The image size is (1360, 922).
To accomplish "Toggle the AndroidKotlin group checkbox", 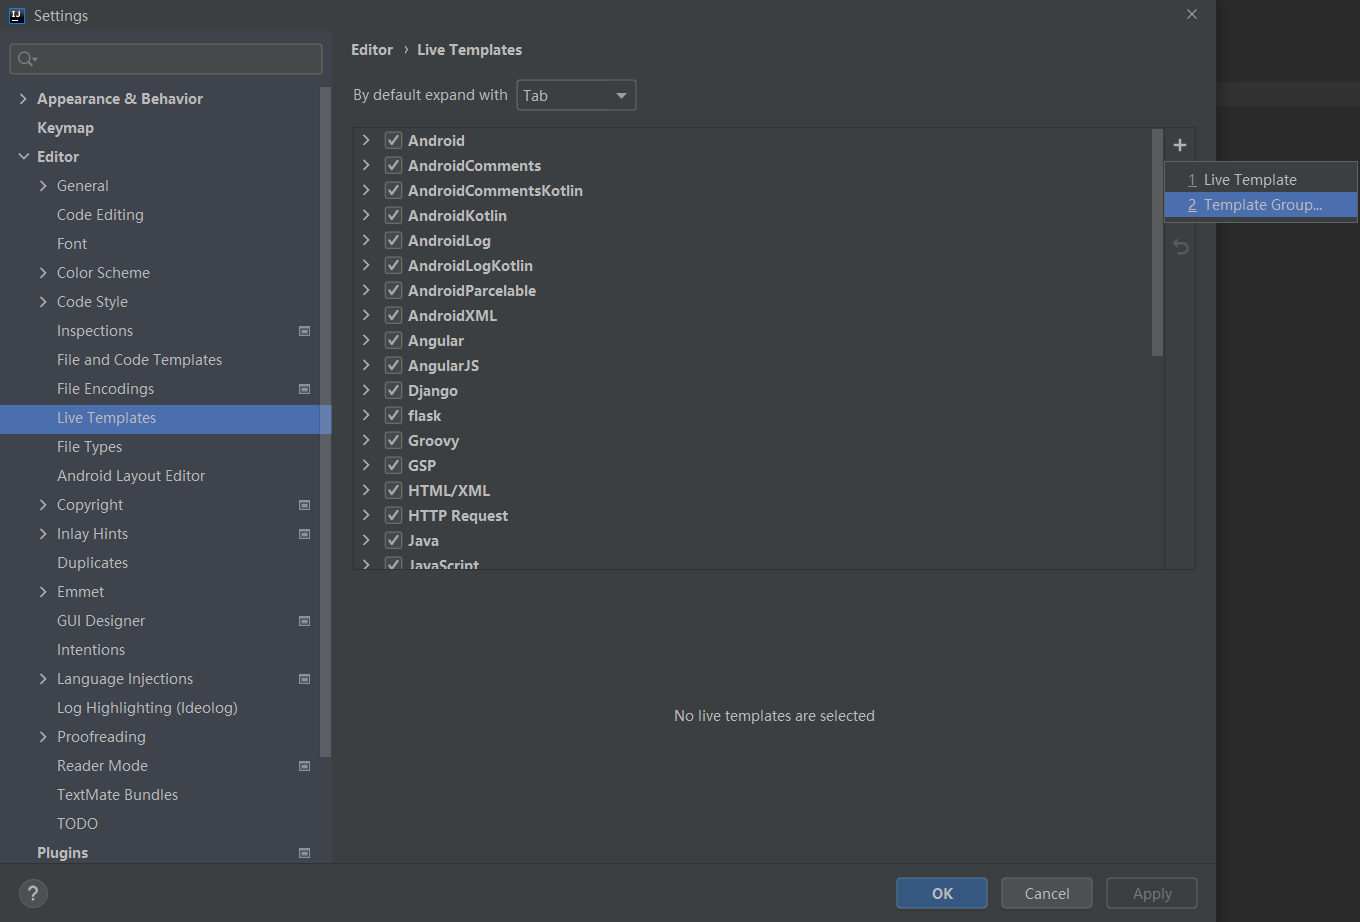I will pos(393,216).
